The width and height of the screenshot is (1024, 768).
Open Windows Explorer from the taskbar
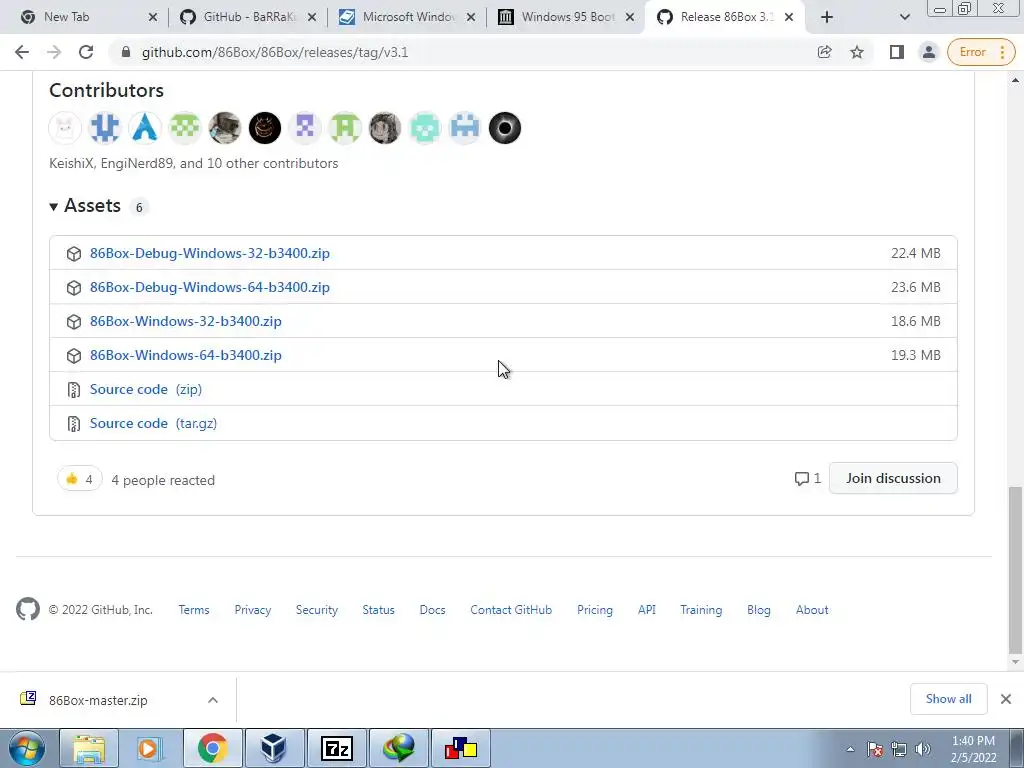pyautogui.click(x=89, y=748)
